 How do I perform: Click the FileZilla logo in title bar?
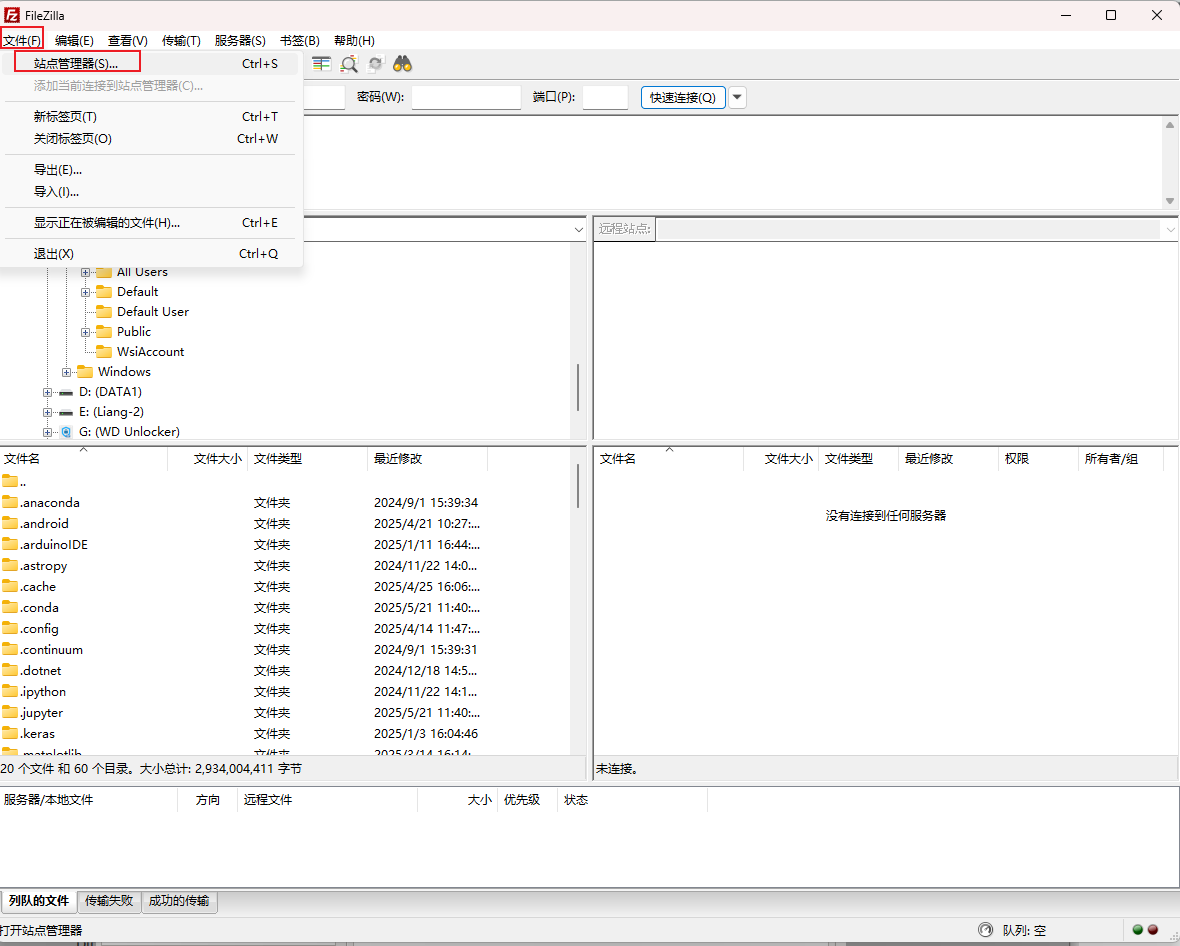[11, 15]
